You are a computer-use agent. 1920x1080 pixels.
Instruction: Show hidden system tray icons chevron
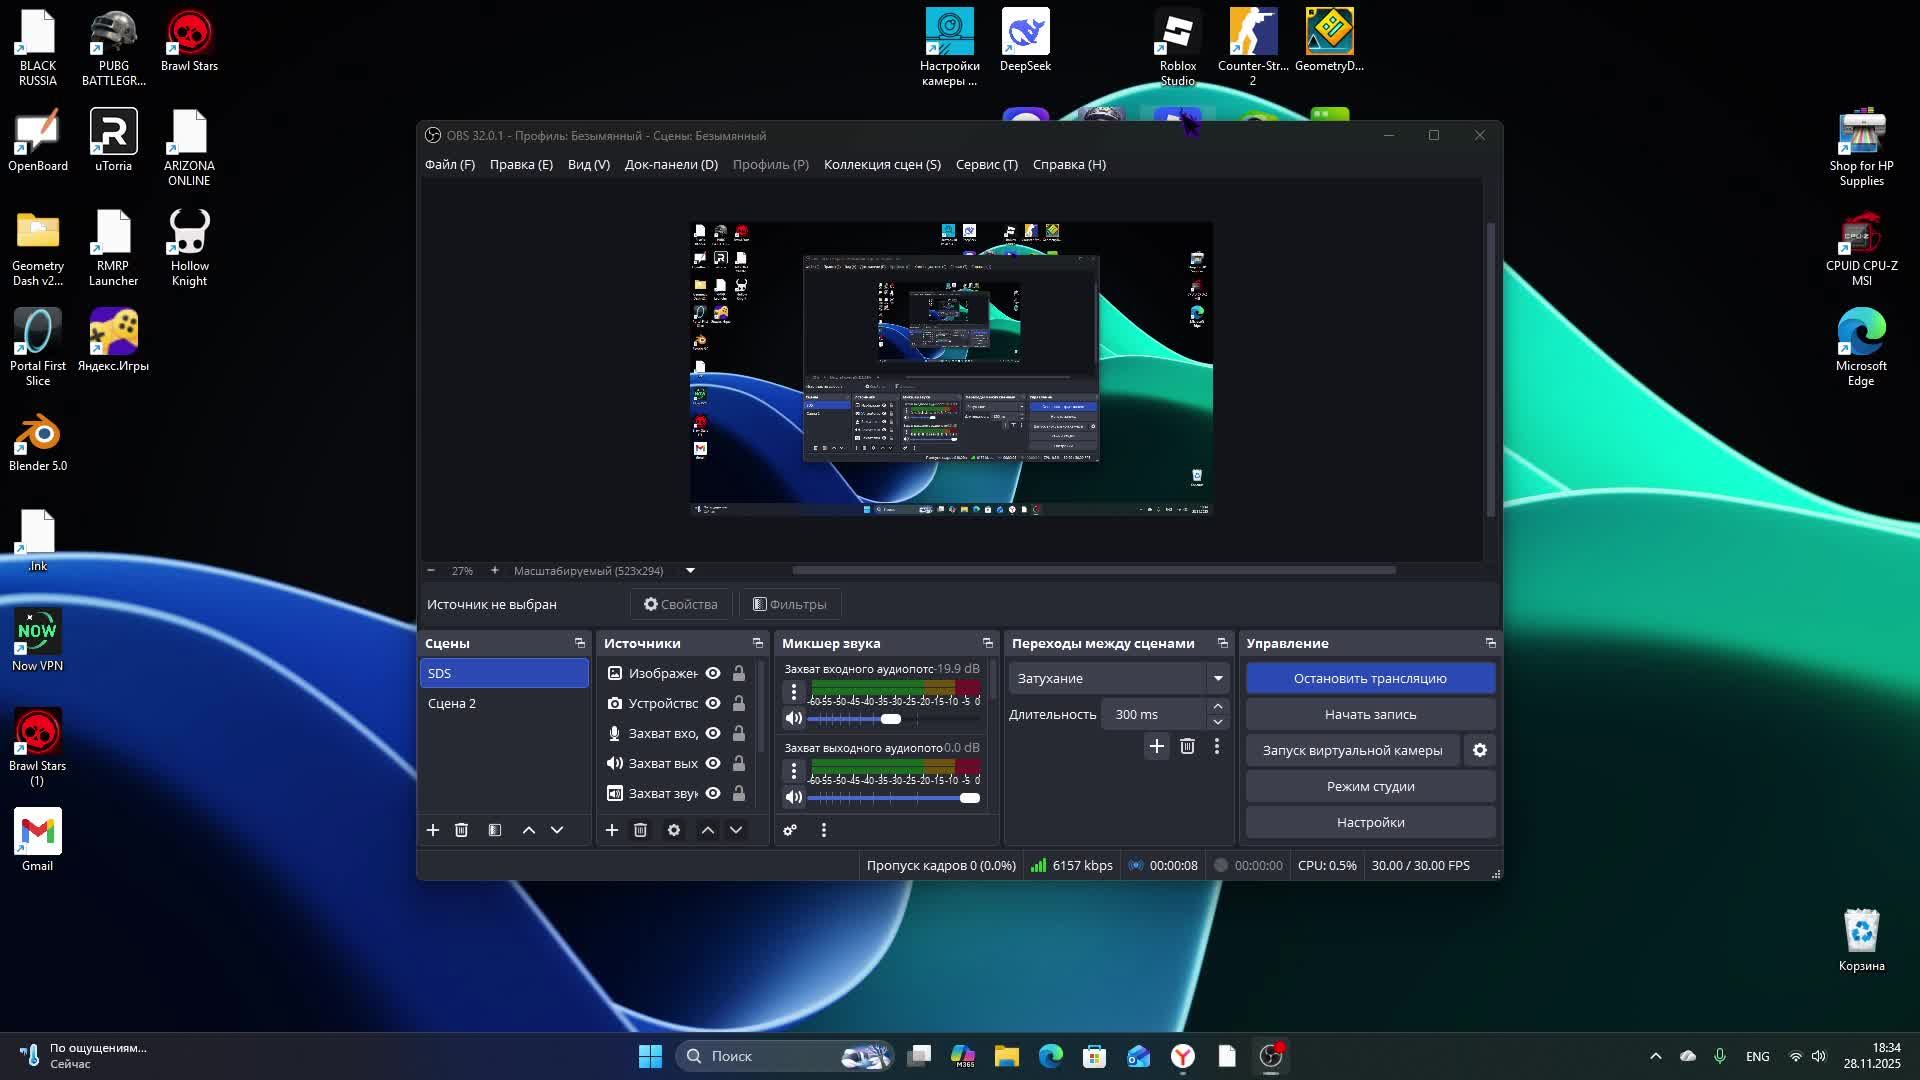(1656, 1056)
